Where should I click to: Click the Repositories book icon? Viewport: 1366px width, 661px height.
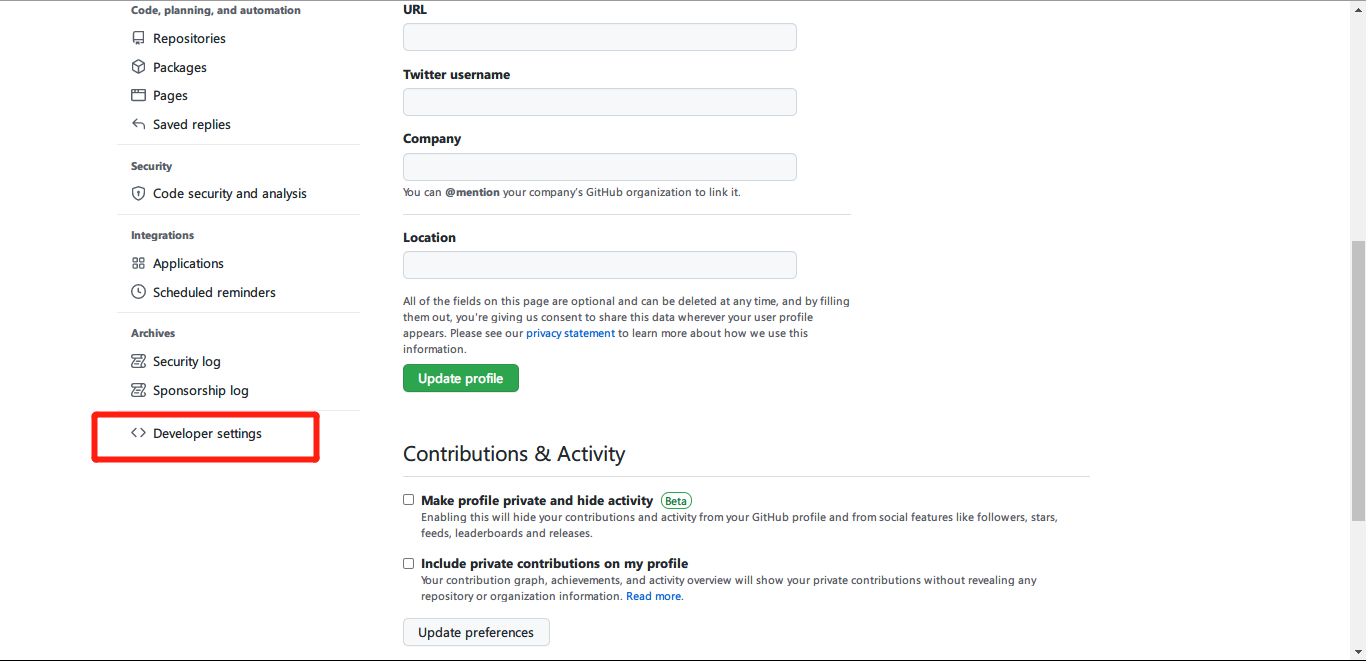coord(138,38)
